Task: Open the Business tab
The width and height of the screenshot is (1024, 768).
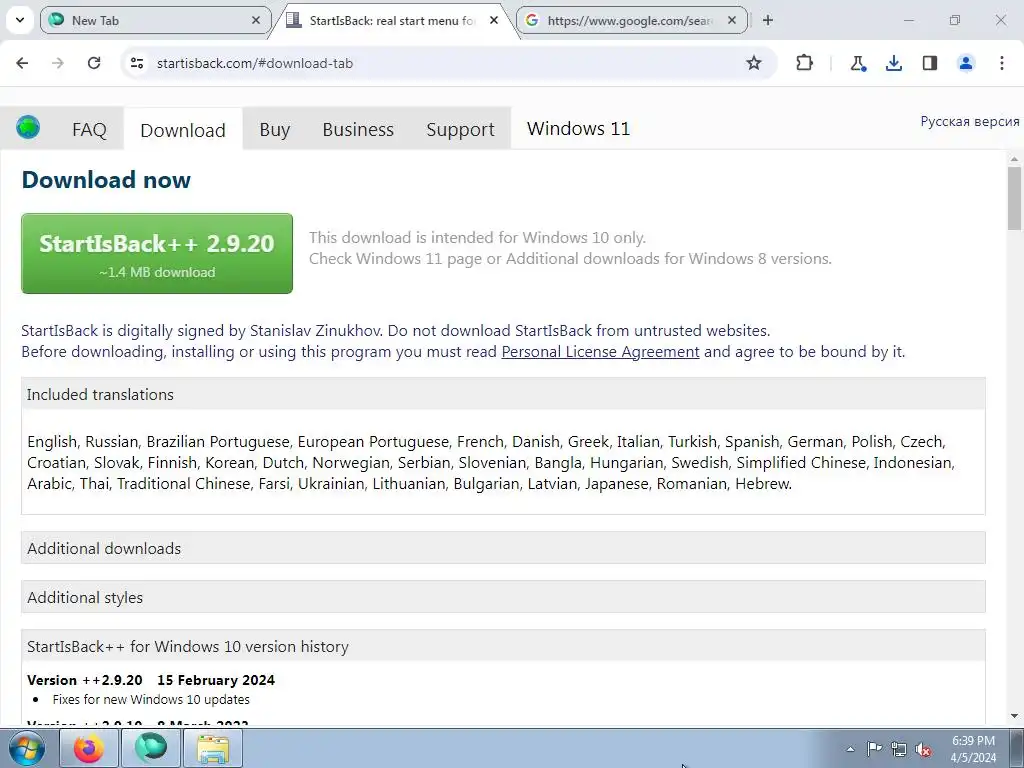Action: coord(358,129)
